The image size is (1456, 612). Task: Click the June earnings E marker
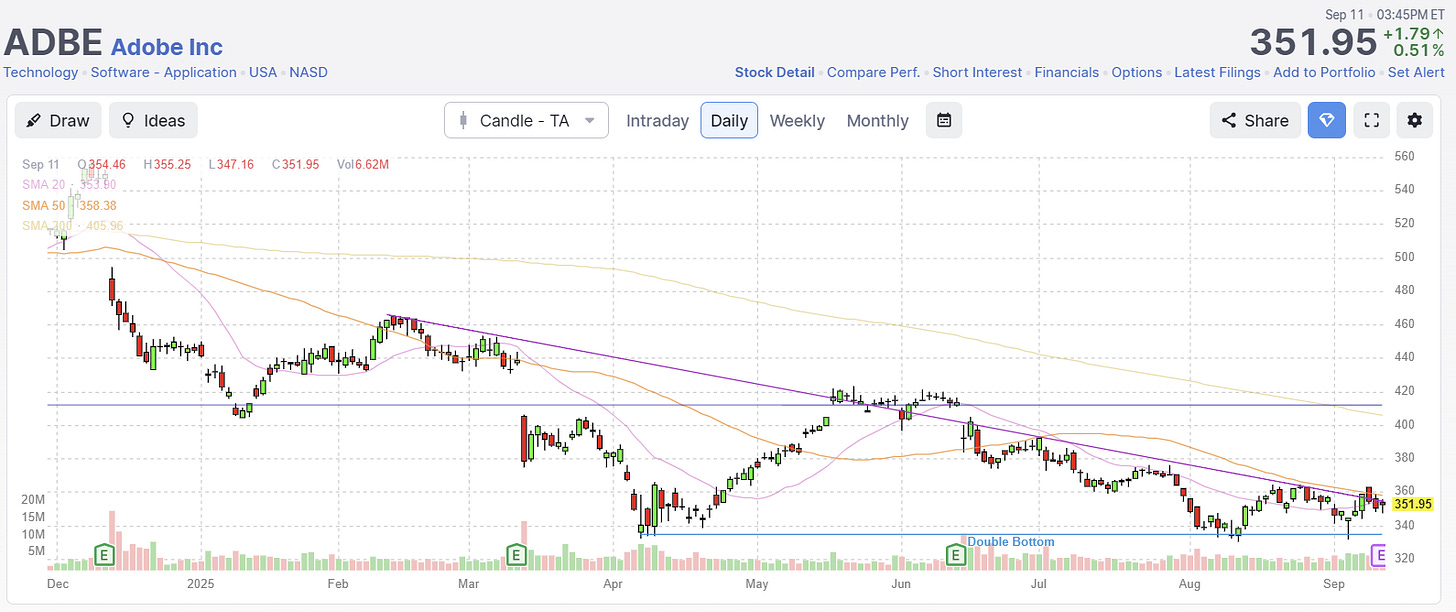coord(955,553)
